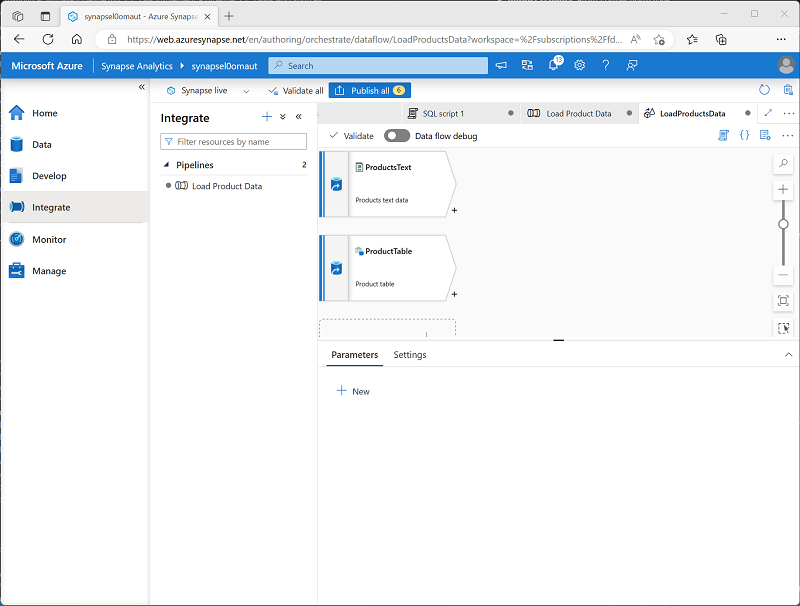Open the data flow properties pane
Screen dimensions: 800x606
[x=765, y=135]
